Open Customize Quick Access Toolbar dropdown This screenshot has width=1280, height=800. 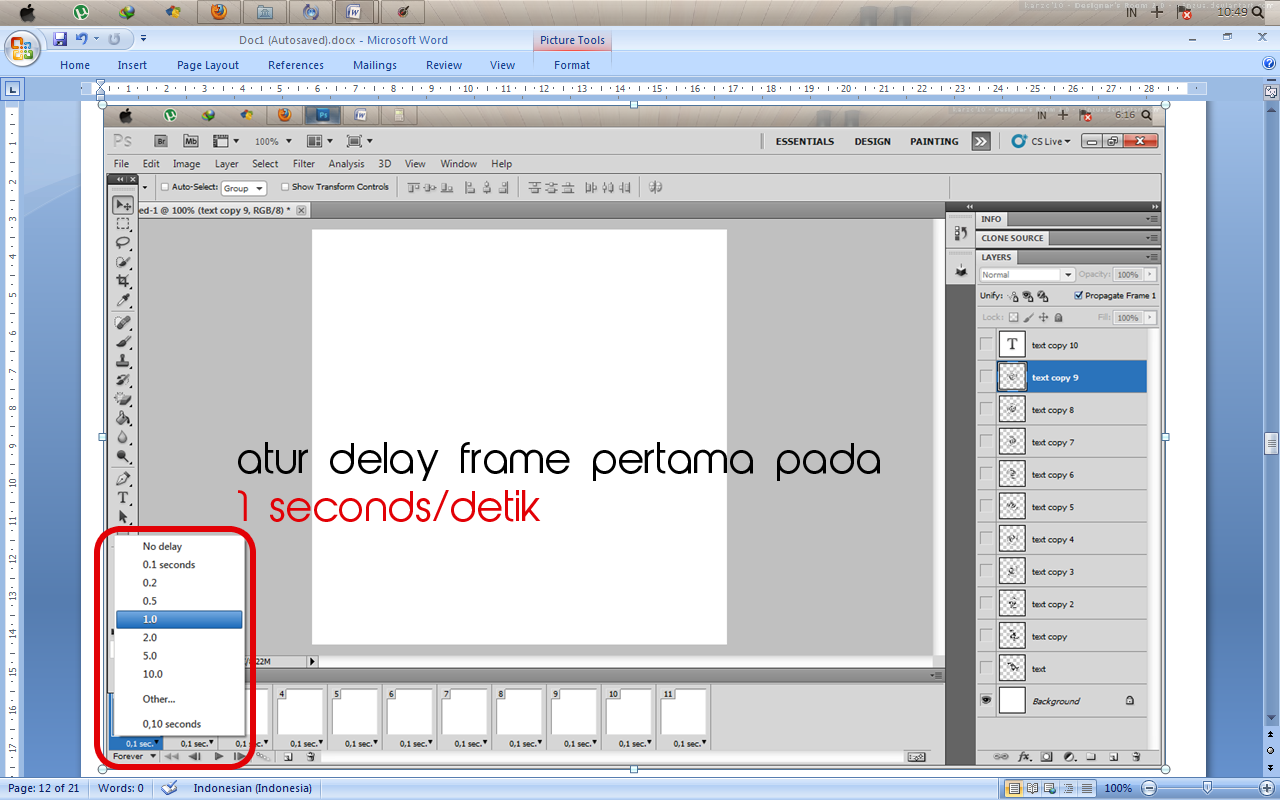coord(143,39)
